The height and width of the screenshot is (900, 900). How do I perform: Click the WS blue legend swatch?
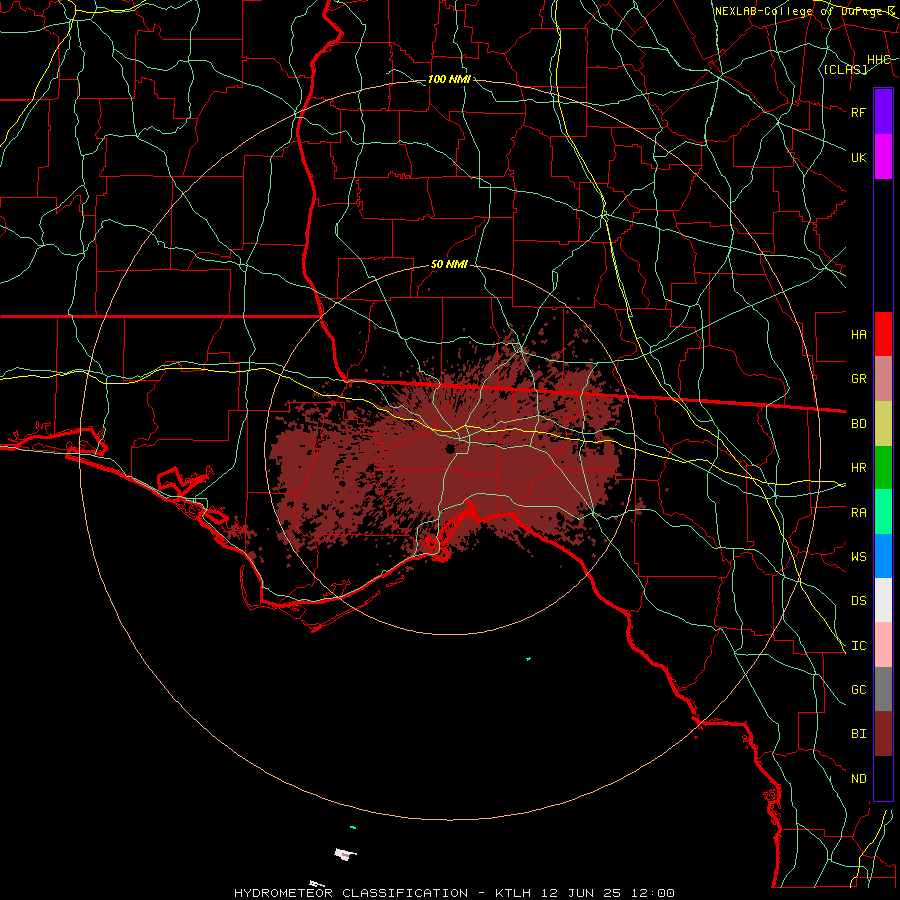coord(883,556)
